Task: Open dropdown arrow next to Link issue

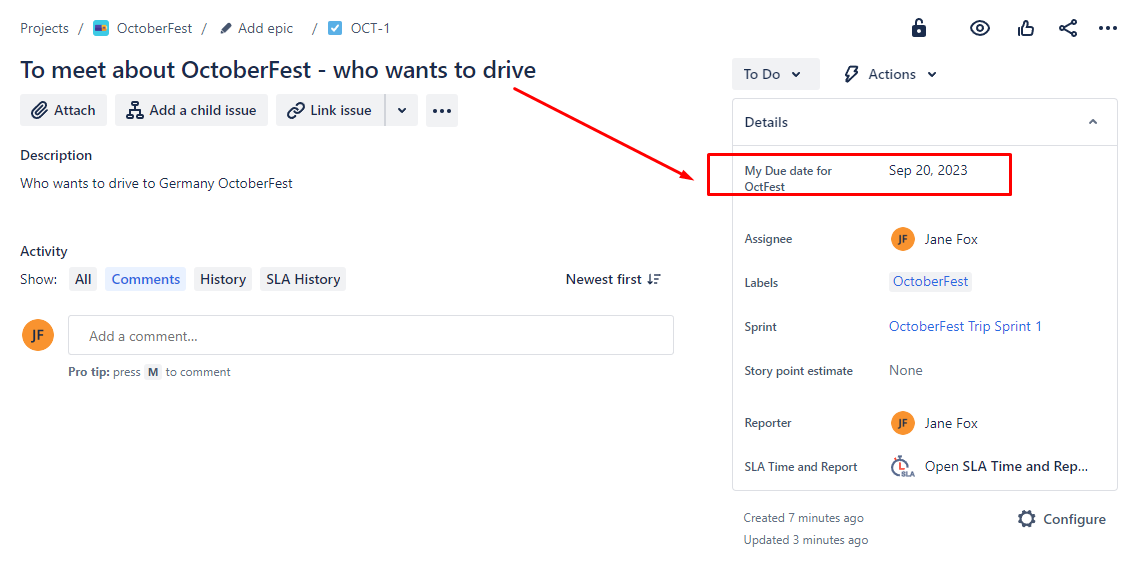Action: coord(402,110)
